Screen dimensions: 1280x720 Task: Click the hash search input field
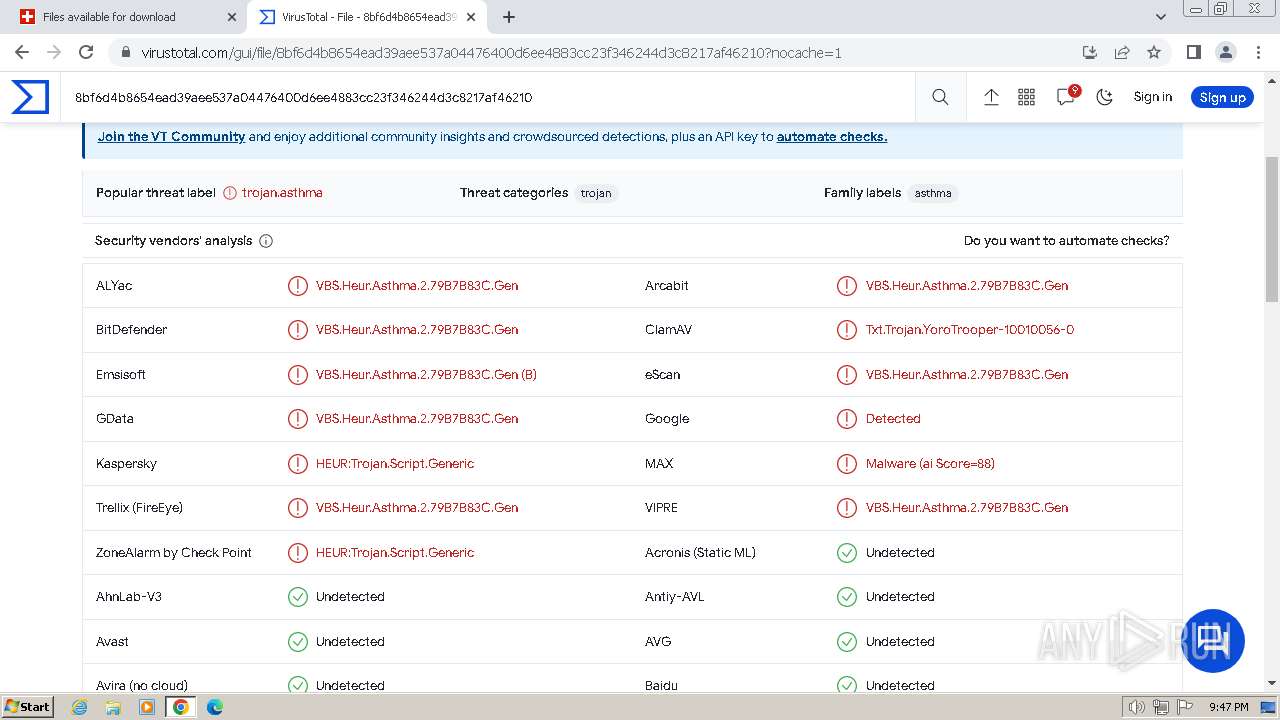point(487,97)
